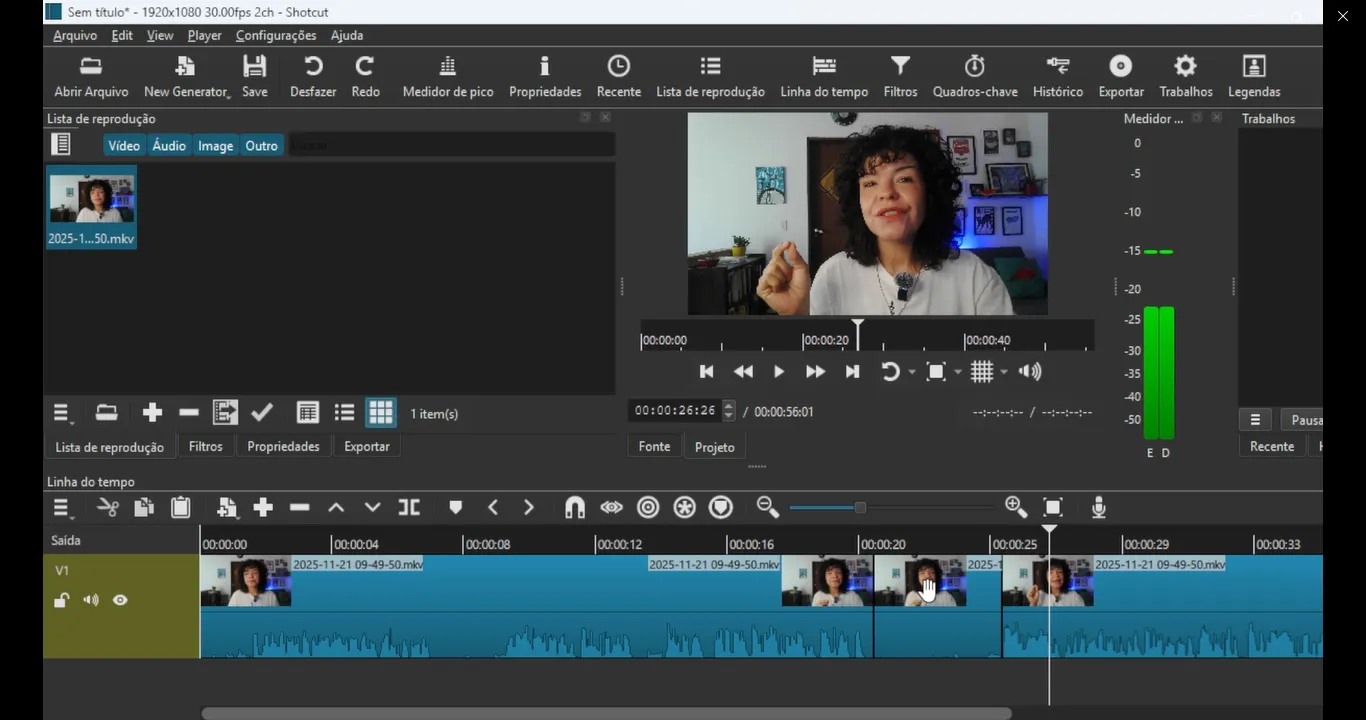
Task: Select the Split at playhead tool
Action: click(409, 507)
